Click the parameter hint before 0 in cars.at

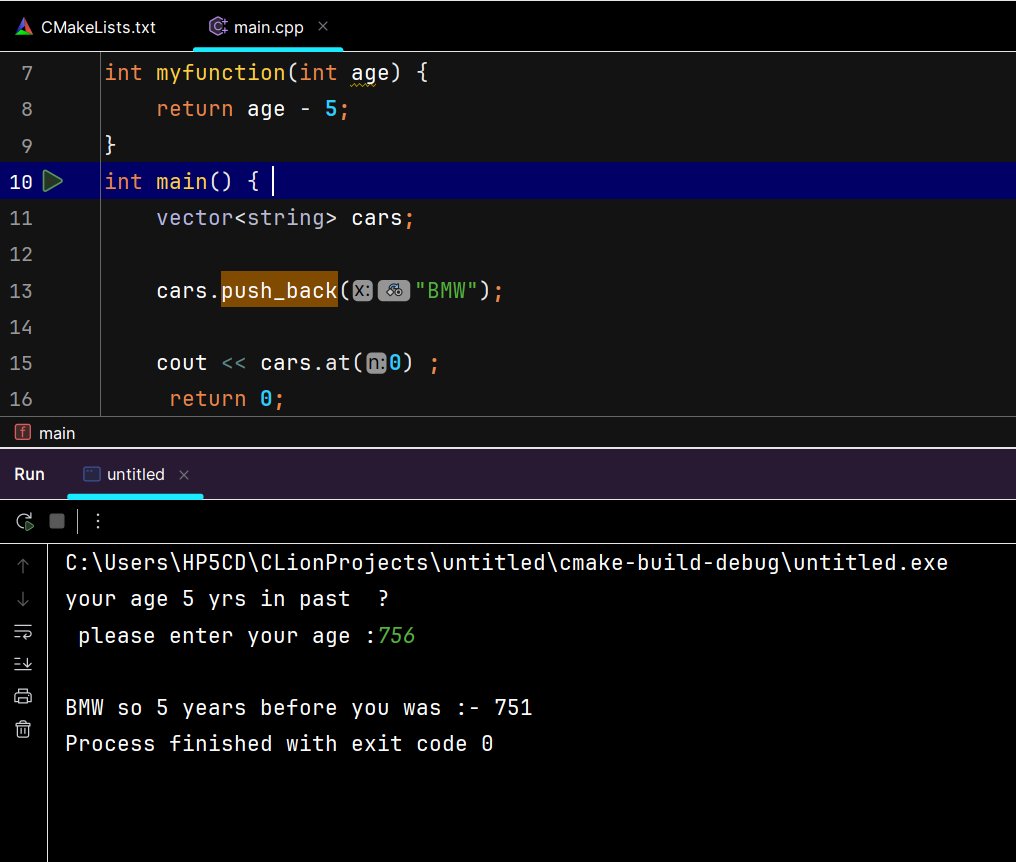(376, 362)
